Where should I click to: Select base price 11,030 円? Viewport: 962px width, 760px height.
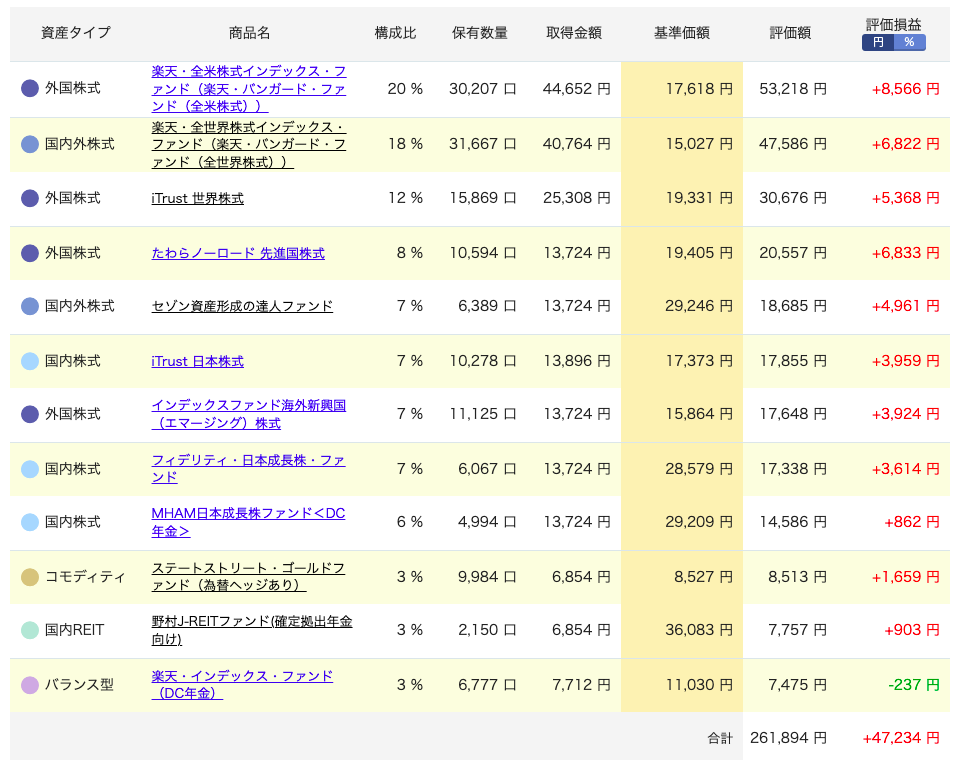(699, 685)
